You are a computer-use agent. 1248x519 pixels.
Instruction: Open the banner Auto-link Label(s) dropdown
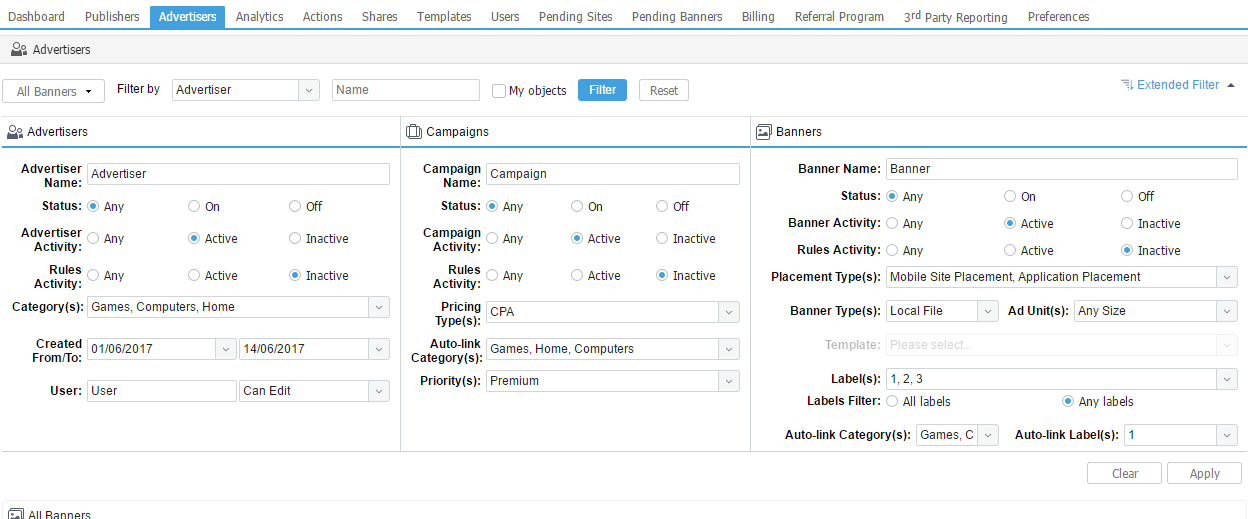pos(1227,435)
